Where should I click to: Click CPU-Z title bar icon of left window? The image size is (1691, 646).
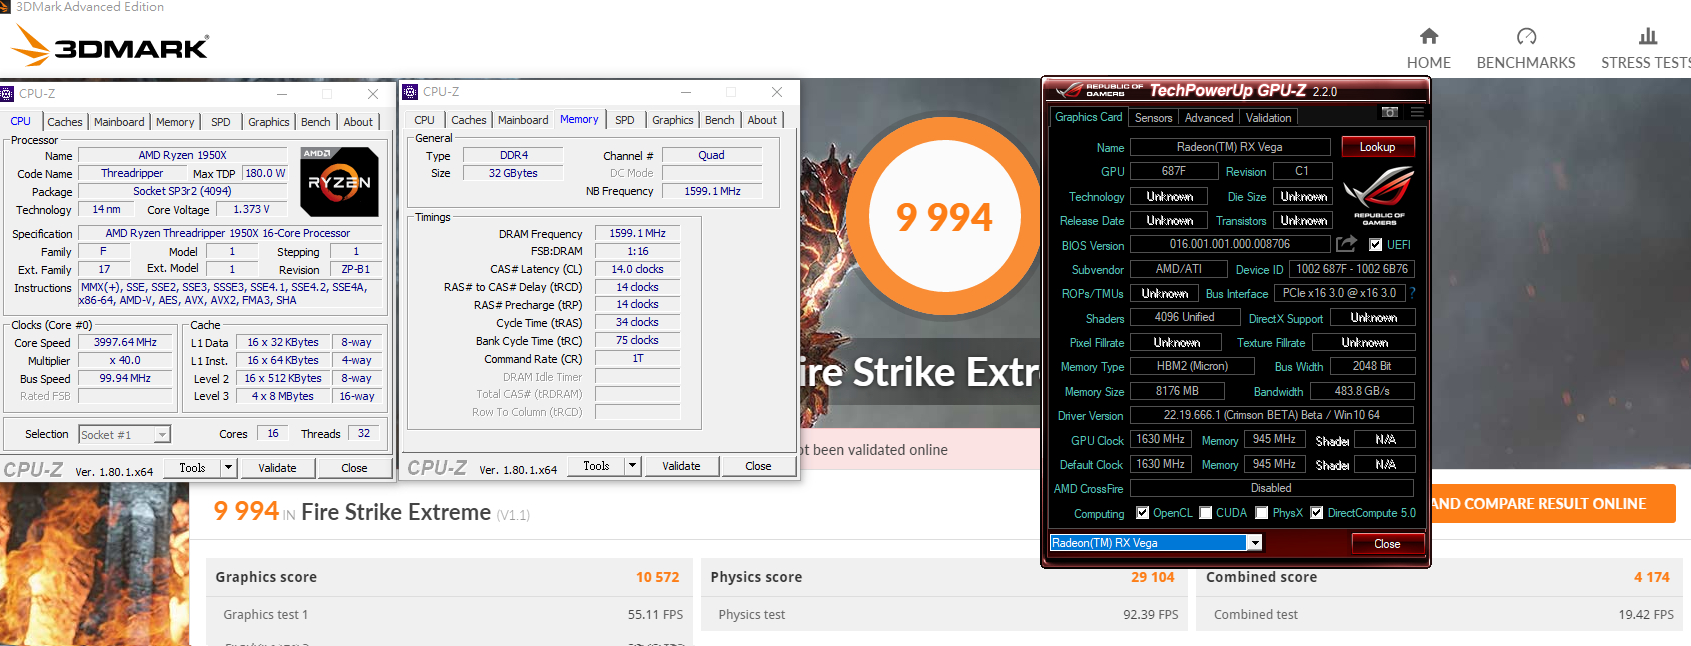tap(7, 94)
